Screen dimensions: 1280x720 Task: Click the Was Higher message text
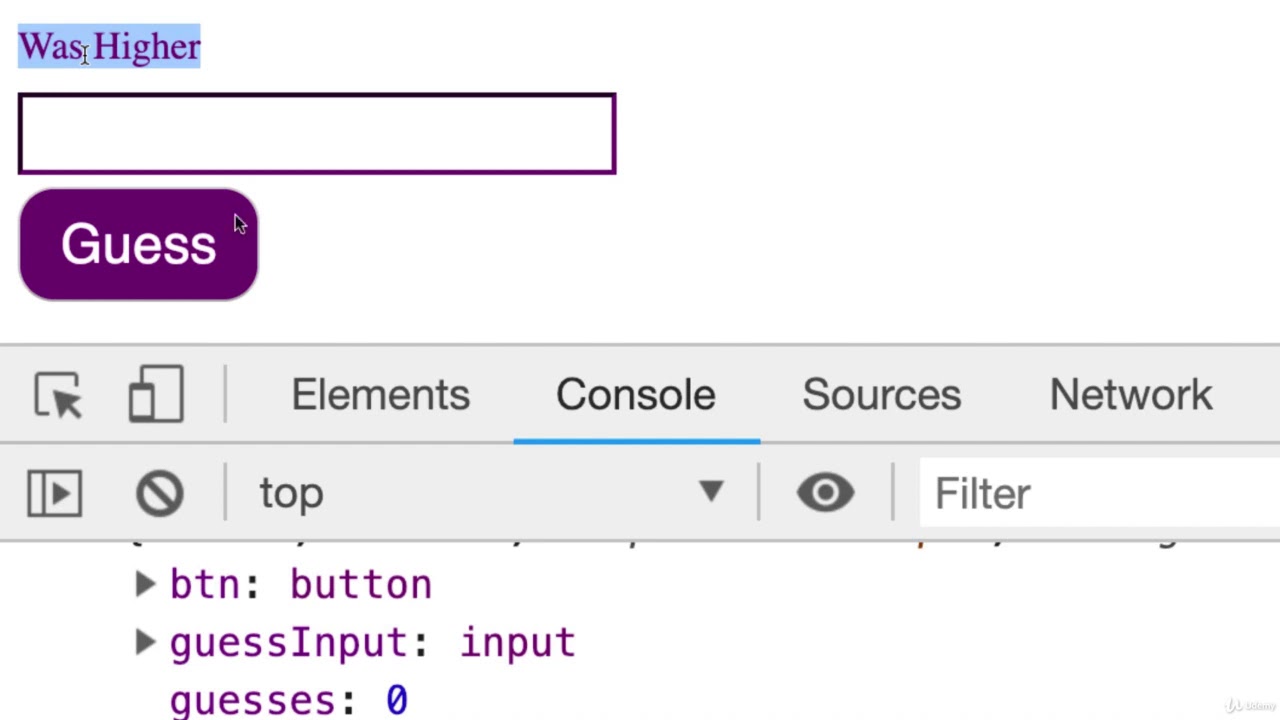click(x=110, y=46)
